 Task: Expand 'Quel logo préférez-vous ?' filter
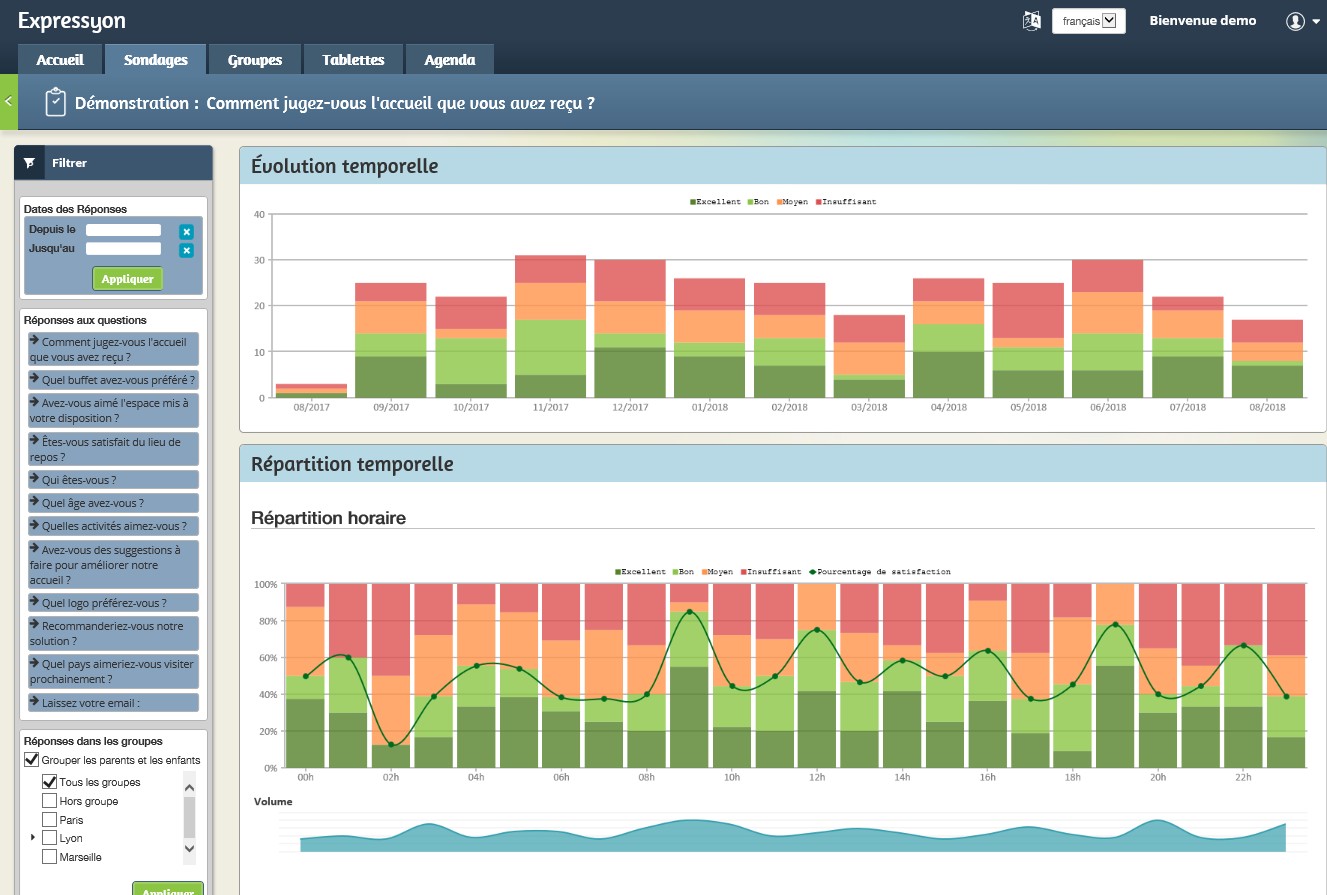113,603
